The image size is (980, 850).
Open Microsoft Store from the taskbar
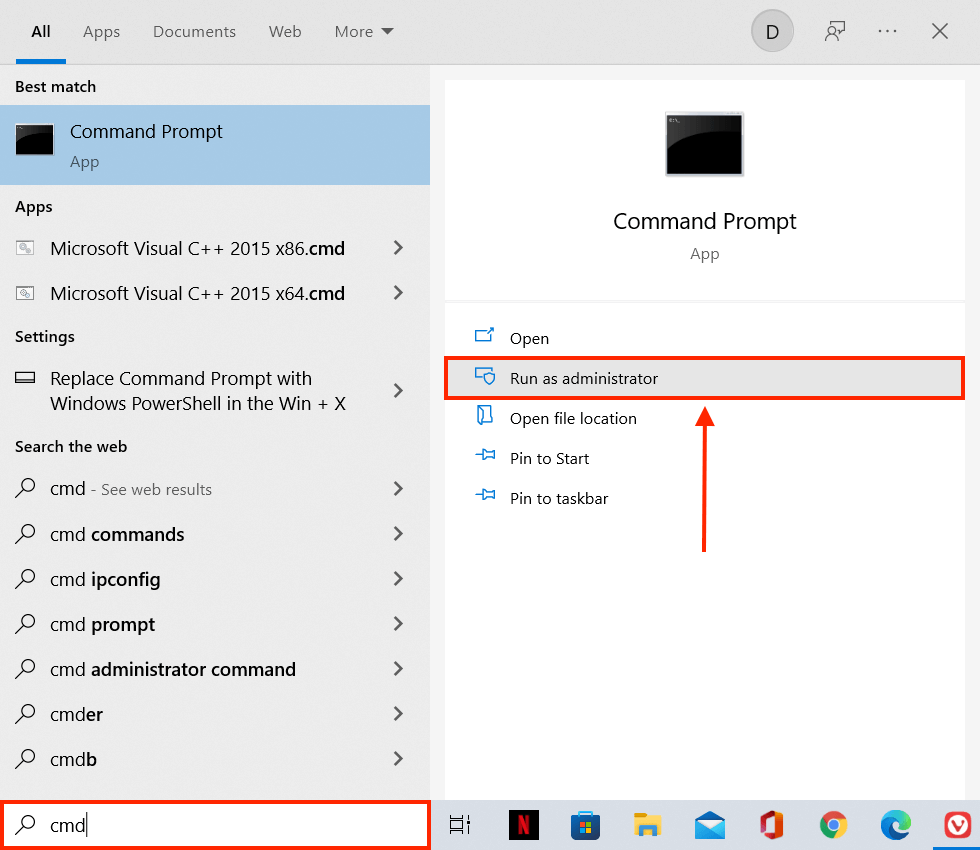(586, 825)
